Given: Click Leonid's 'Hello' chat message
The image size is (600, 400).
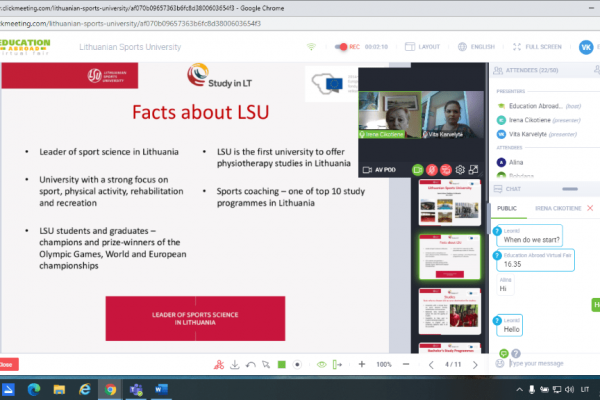Looking at the screenshot, I should (x=509, y=325).
